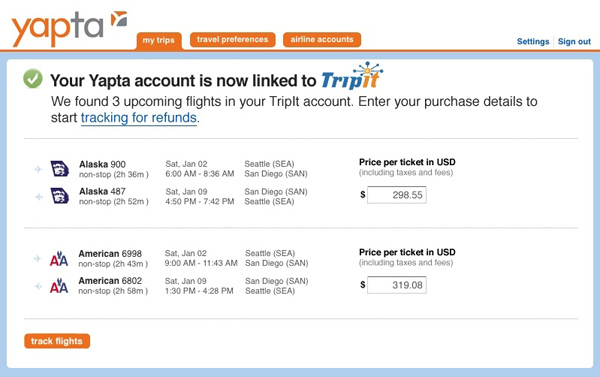Click the Yapta logo

click(x=69, y=29)
